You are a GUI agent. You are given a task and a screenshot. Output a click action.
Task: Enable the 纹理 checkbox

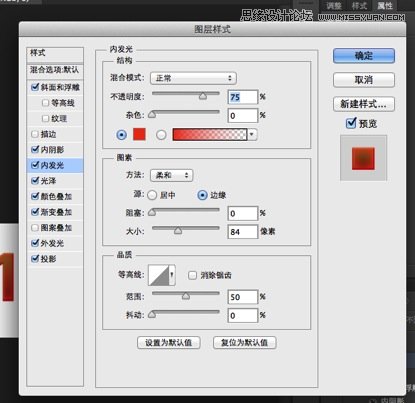tap(46, 118)
